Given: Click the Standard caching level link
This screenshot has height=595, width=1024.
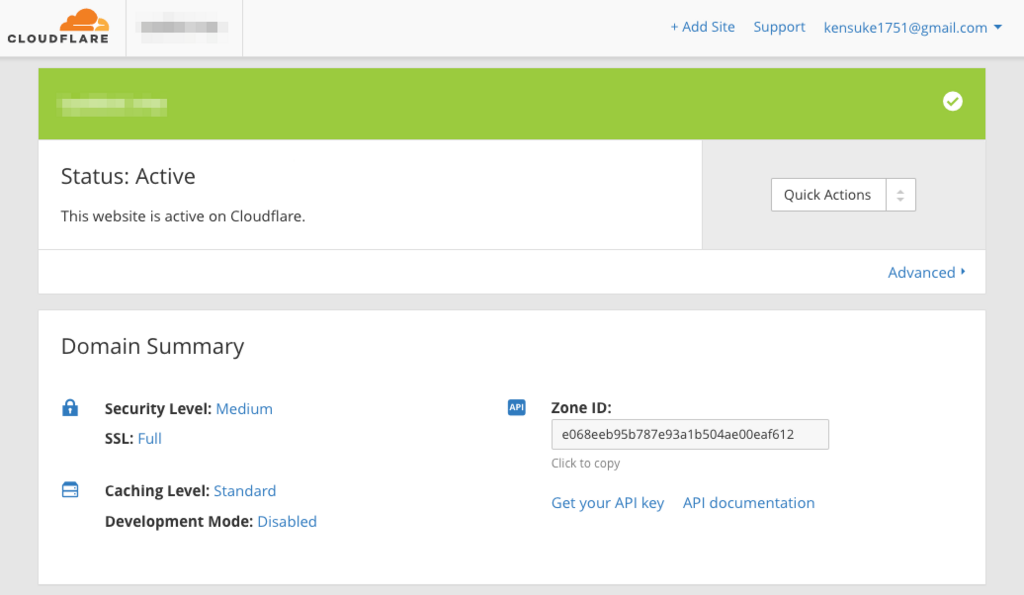Looking at the screenshot, I should coord(245,490).
